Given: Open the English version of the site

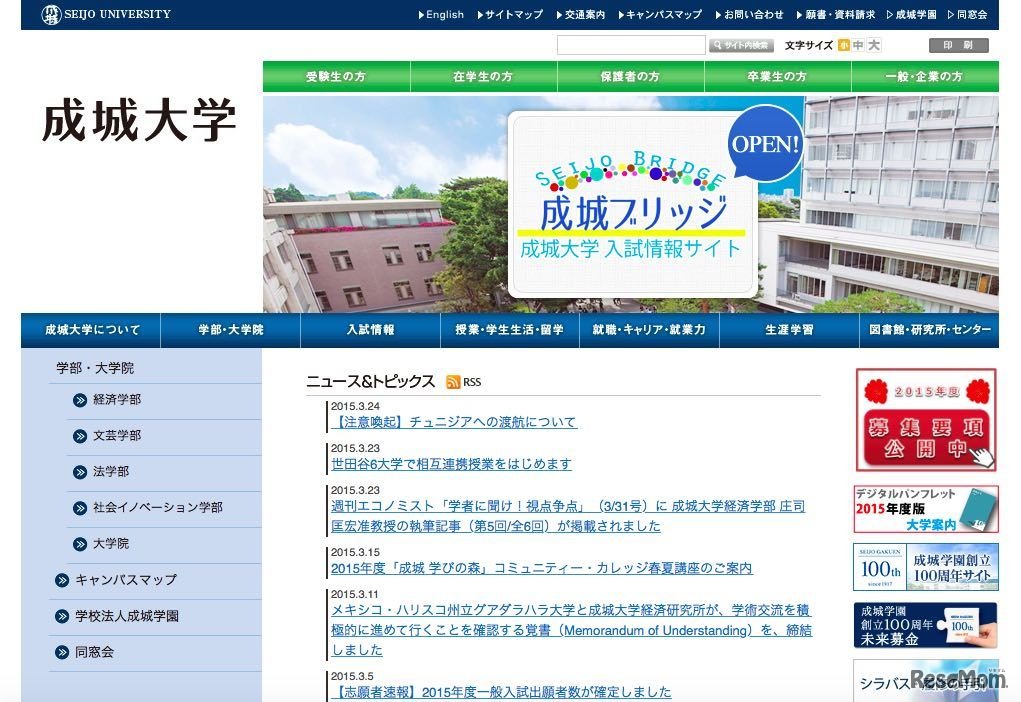Looking at the screenshot, I should pos(441,14).
